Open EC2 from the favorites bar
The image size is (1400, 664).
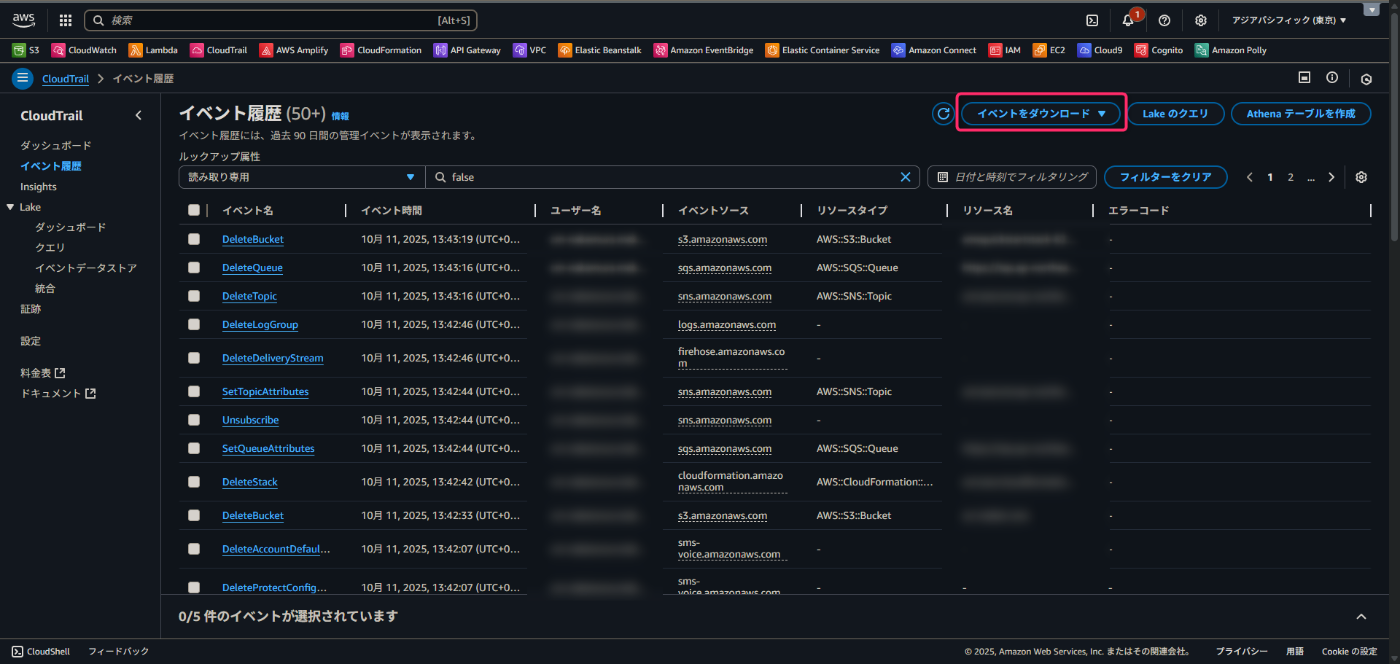pyautogui.click(x=1049, y=50)
